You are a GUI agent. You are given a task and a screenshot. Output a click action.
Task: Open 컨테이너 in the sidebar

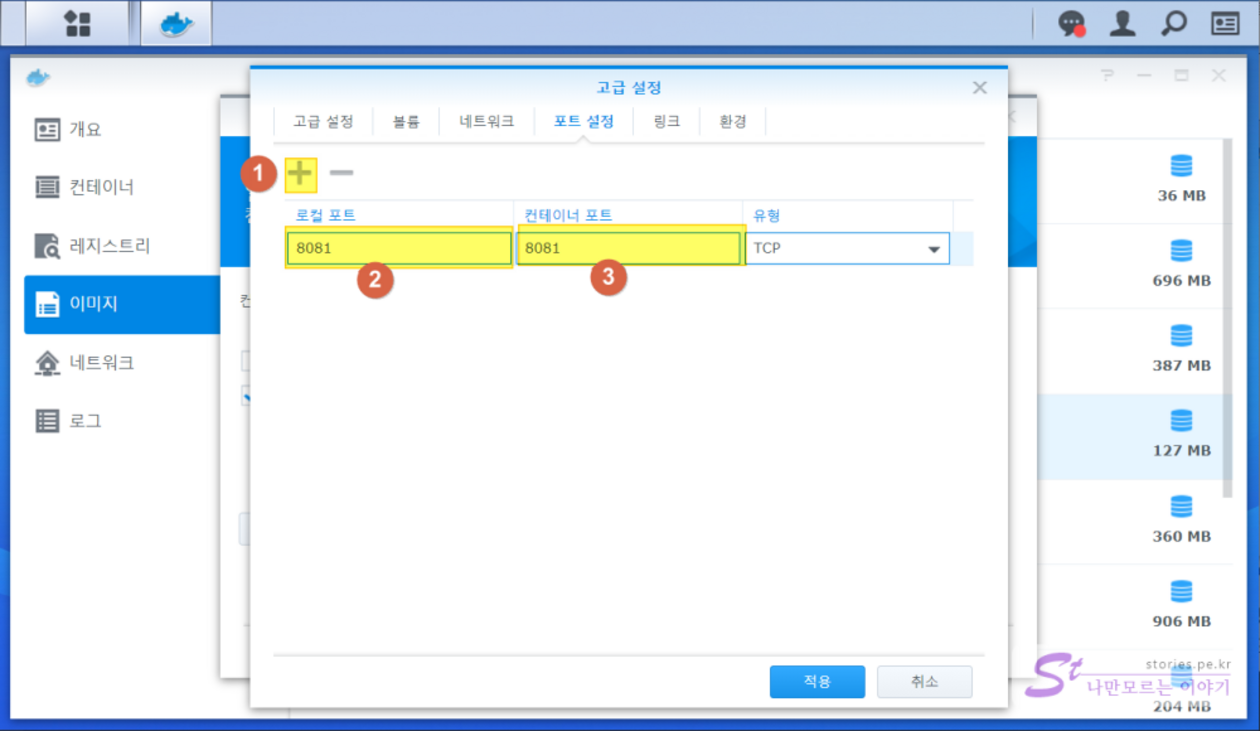pyautogui.click(x=101, y=187)
